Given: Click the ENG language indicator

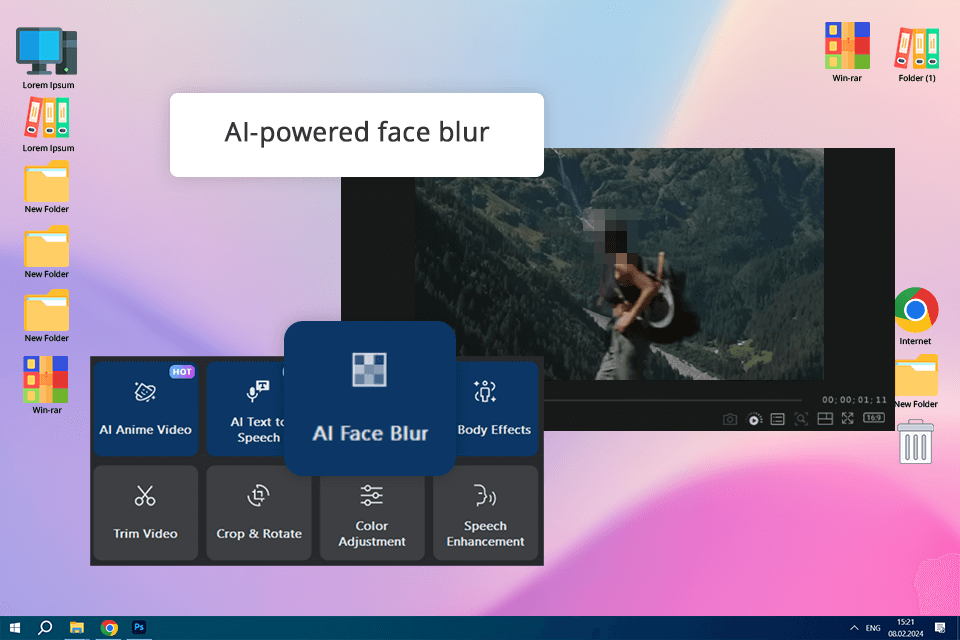Looking at the screenshot, I should click(873, 628).
